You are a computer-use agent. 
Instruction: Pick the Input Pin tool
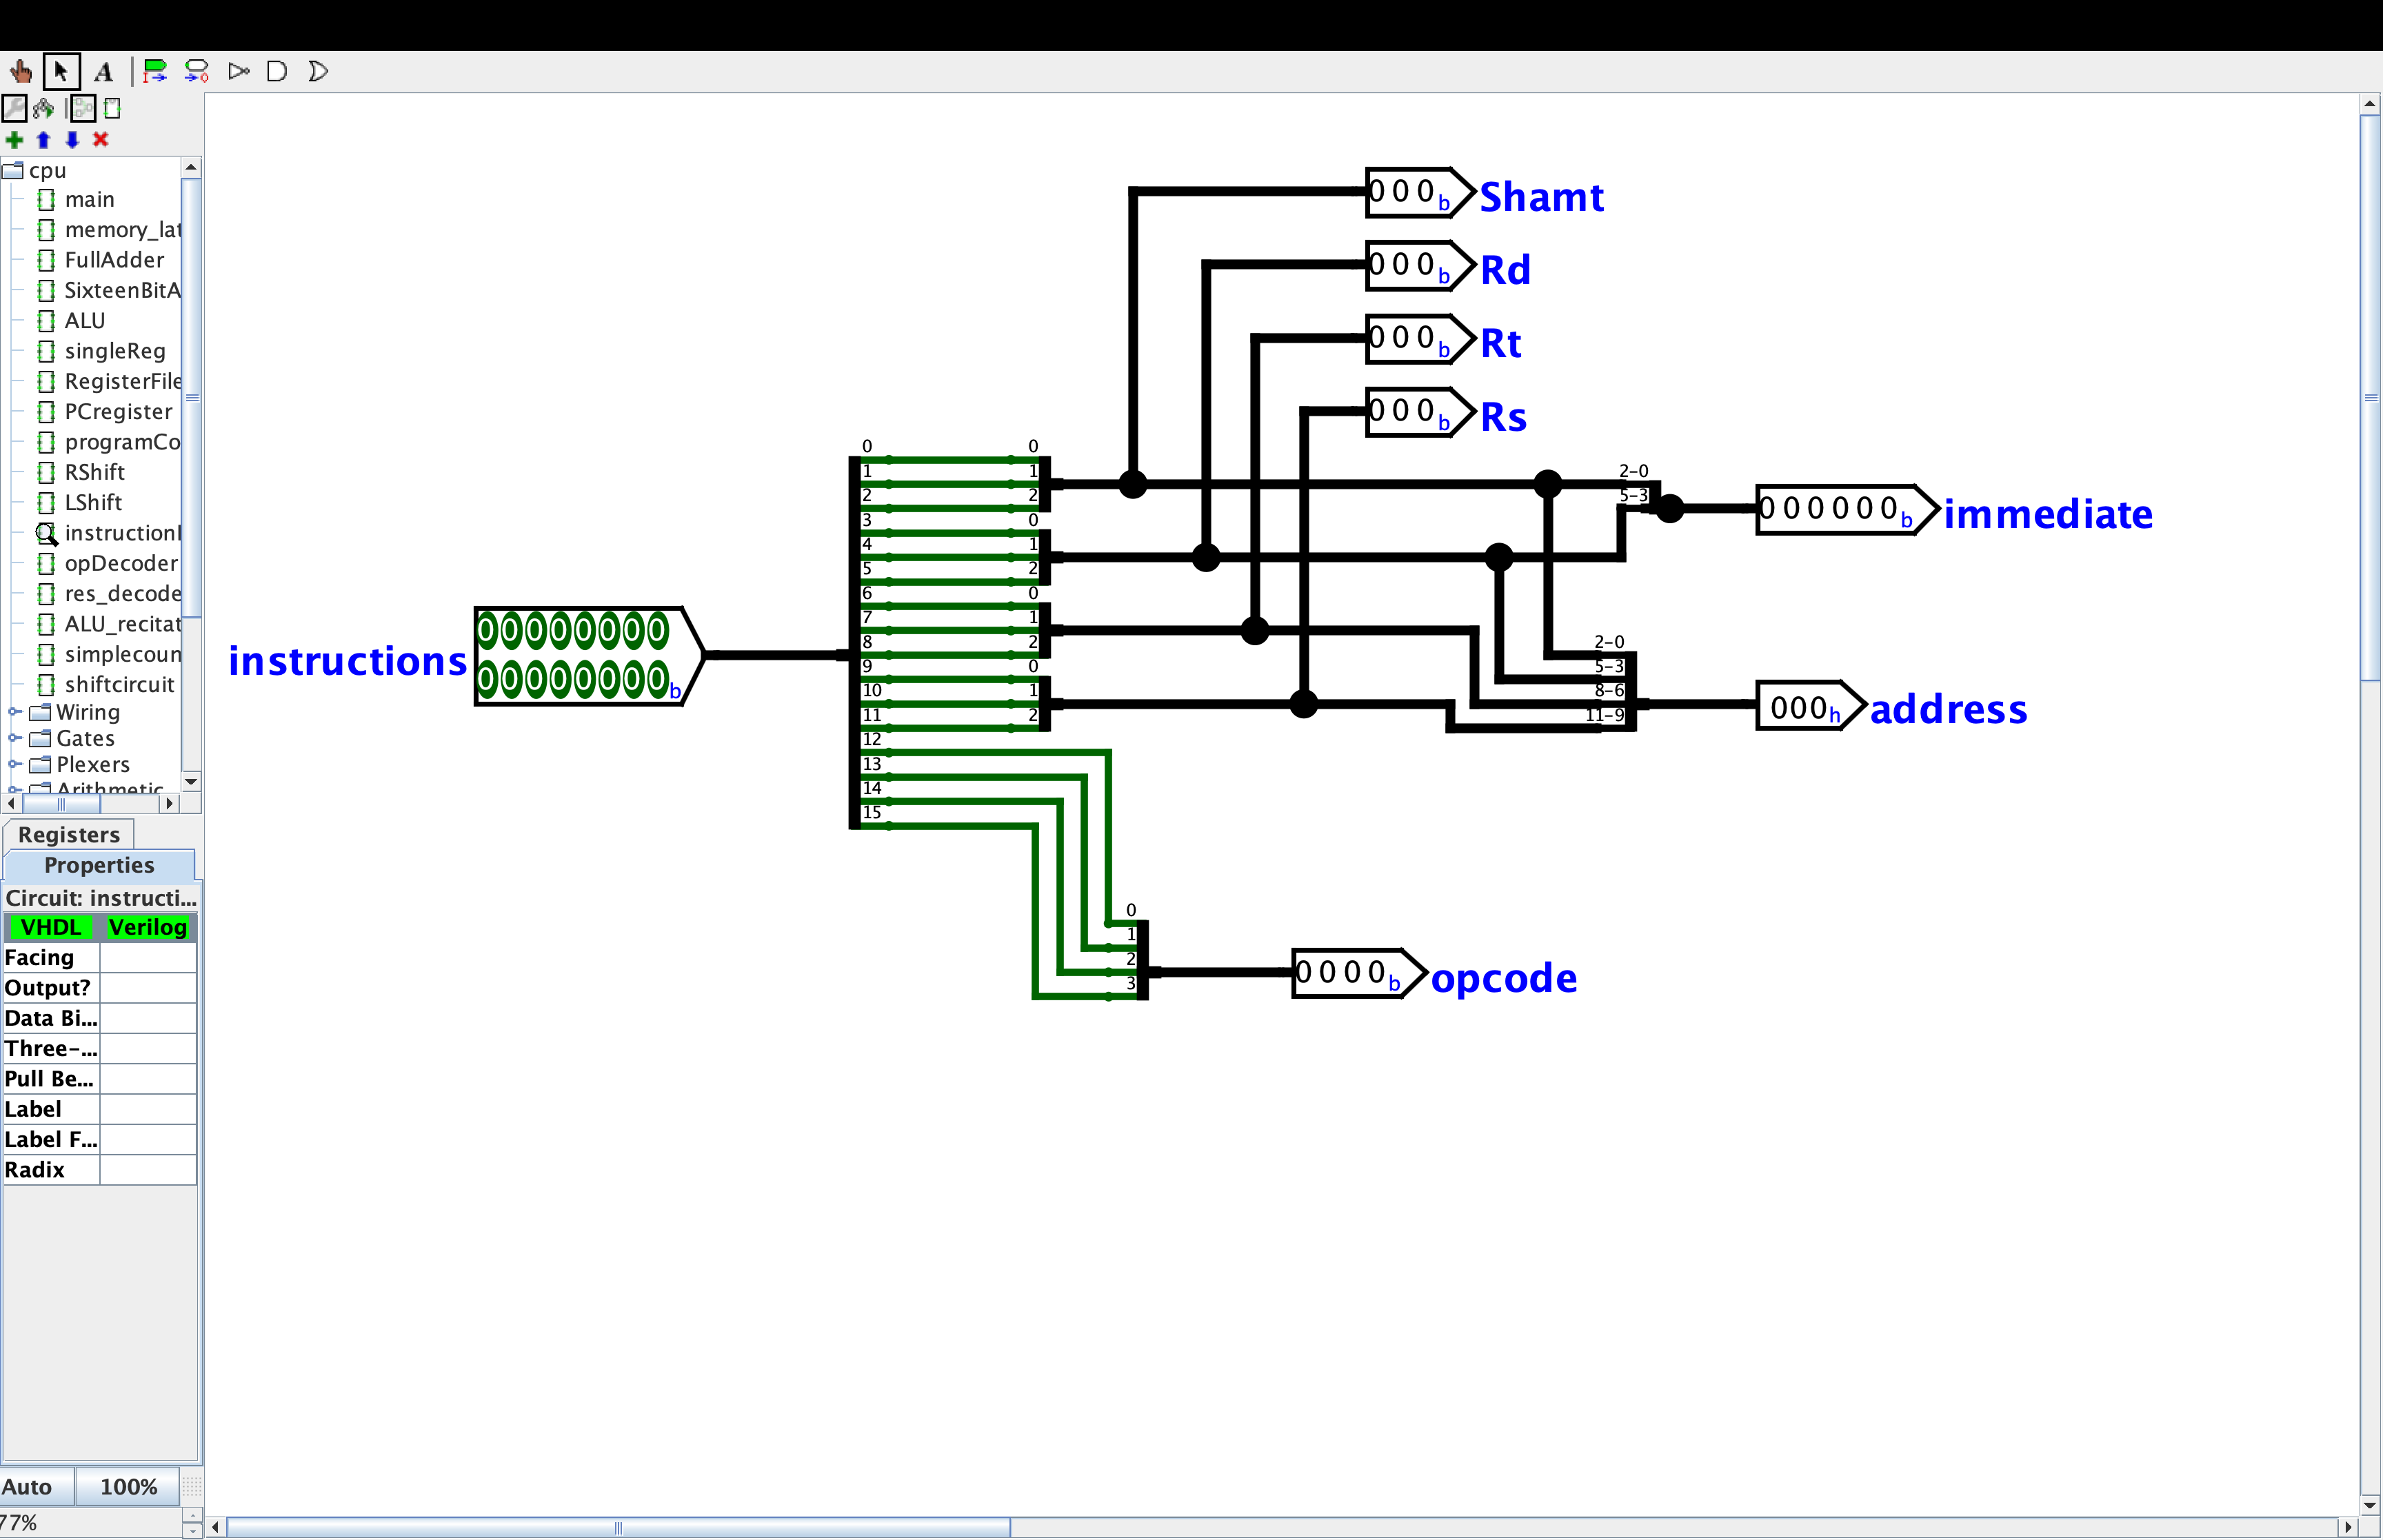click(x=155, y=72)
